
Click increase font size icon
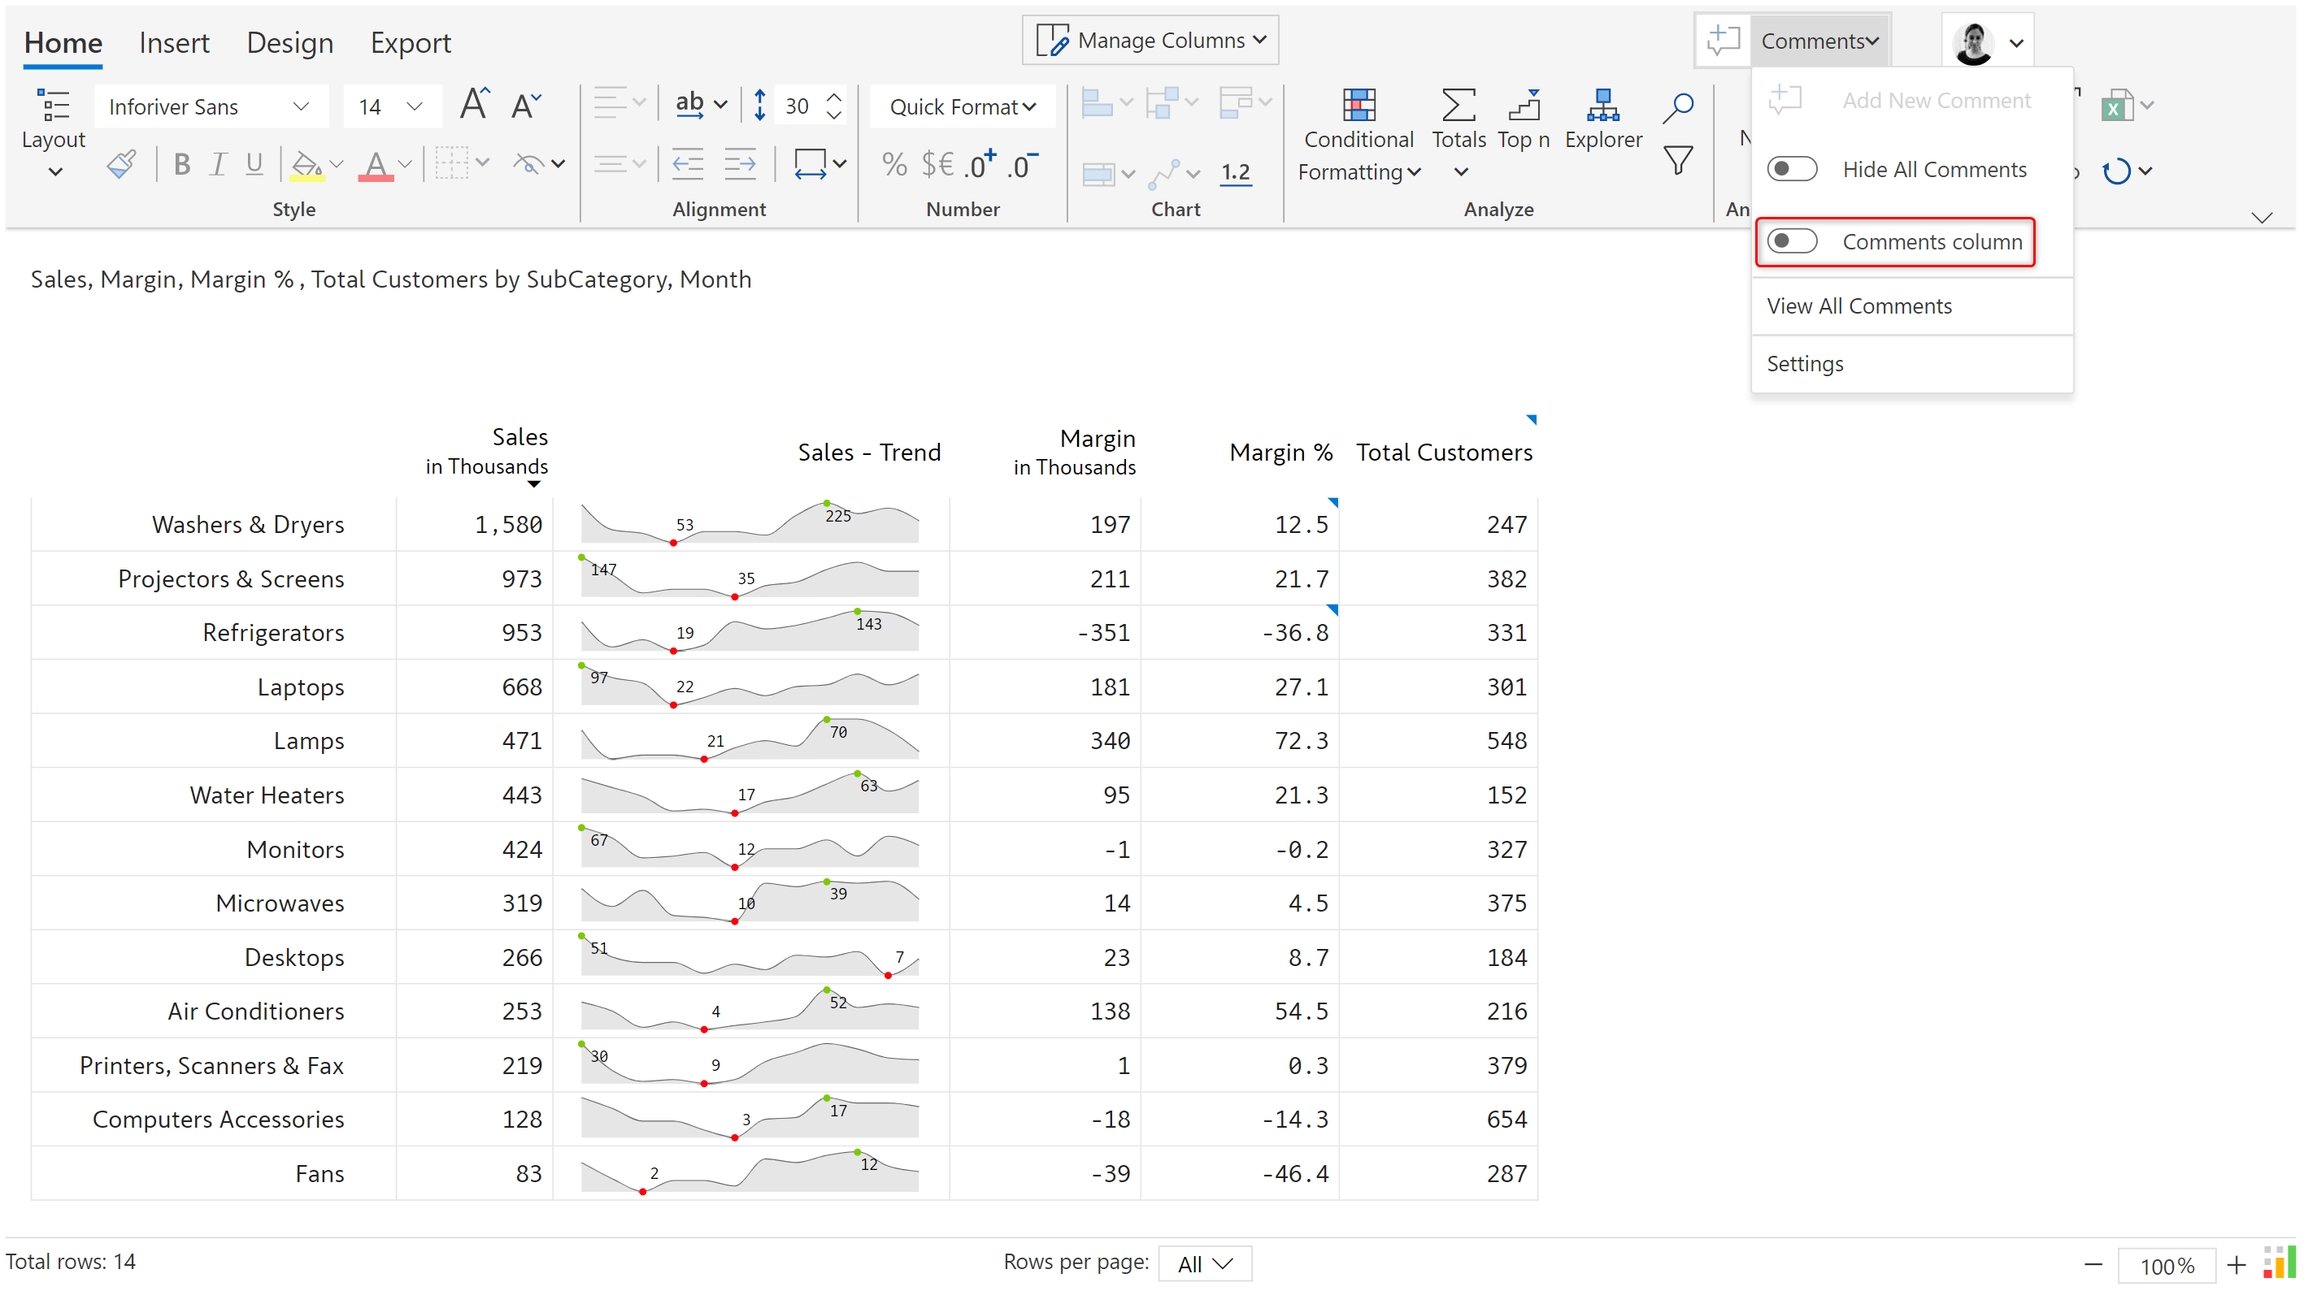474,104
